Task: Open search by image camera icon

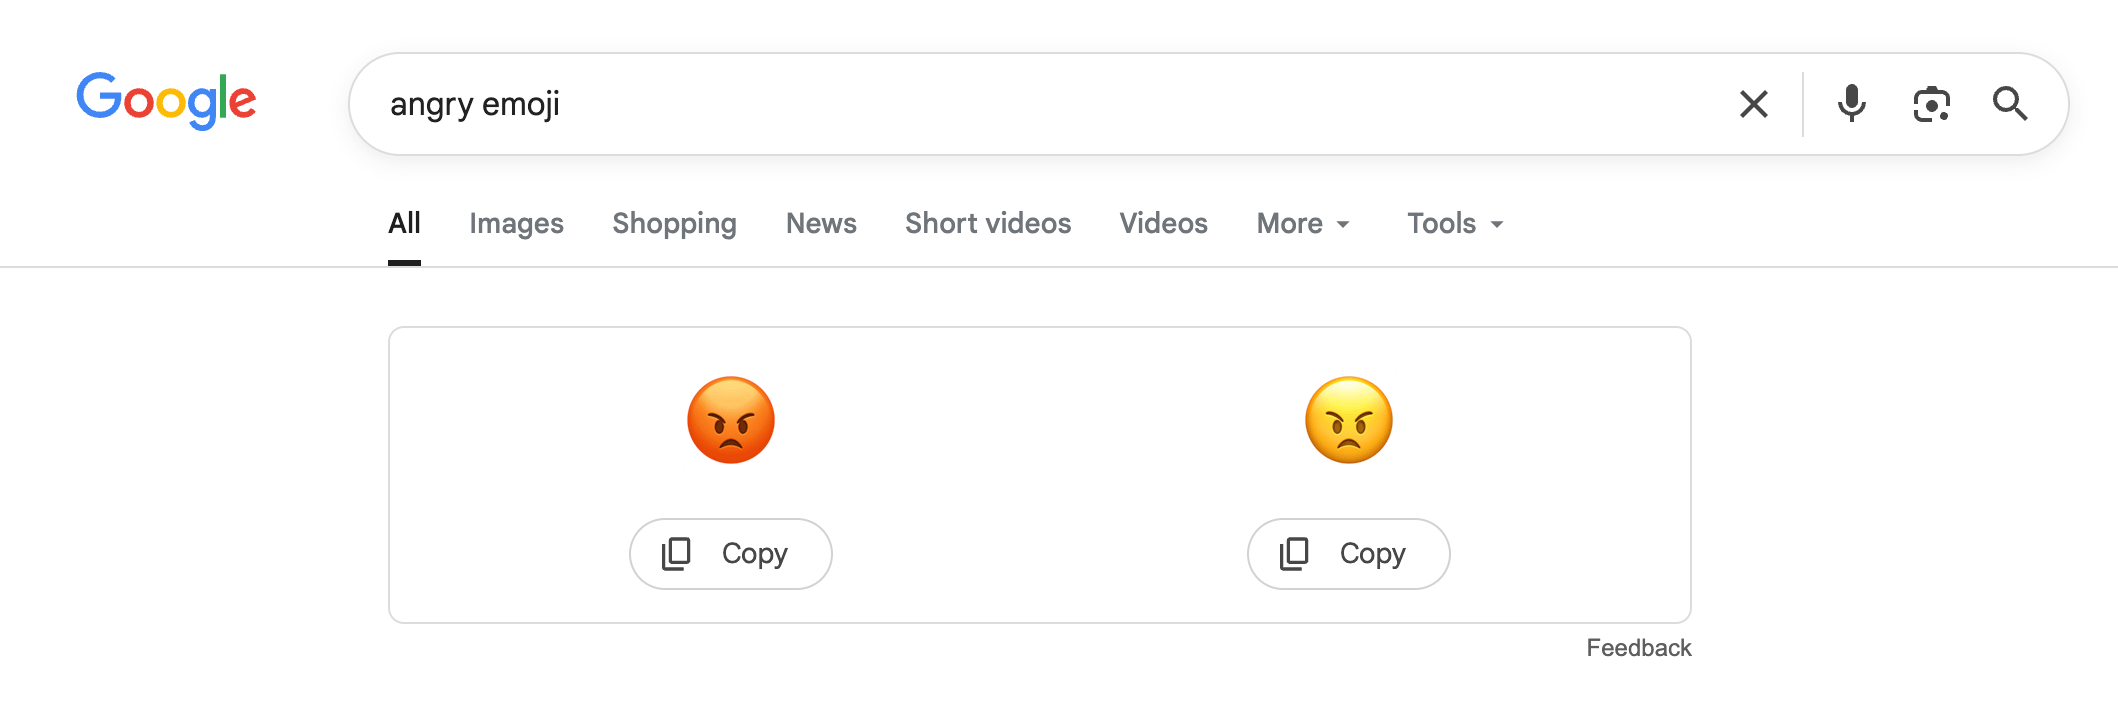Action: point(1931,104)
